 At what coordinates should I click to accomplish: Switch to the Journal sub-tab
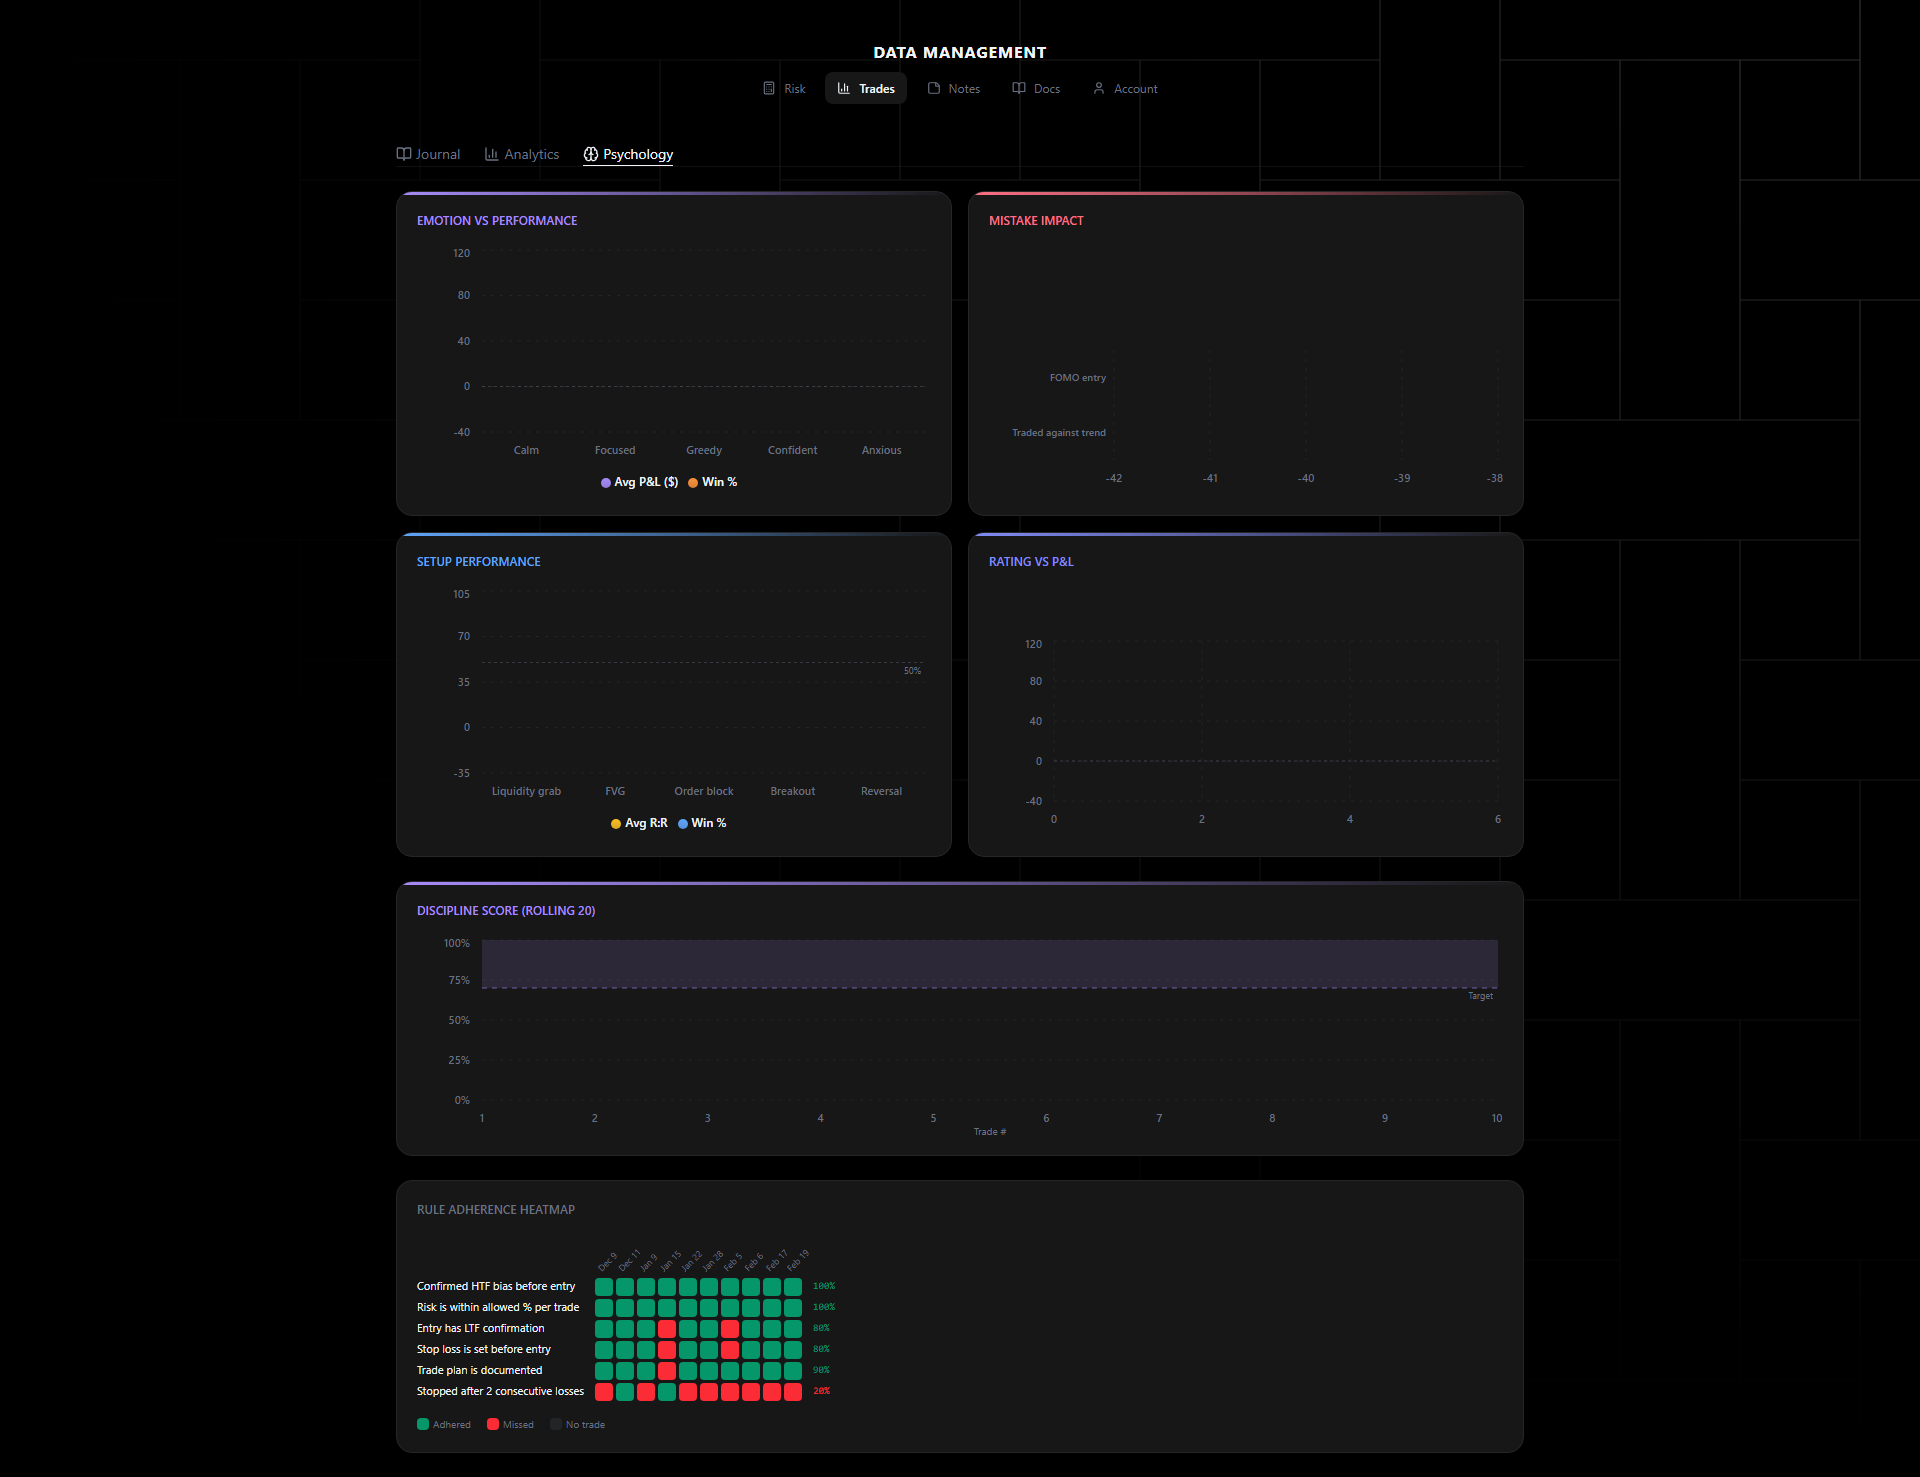point(438,154)
